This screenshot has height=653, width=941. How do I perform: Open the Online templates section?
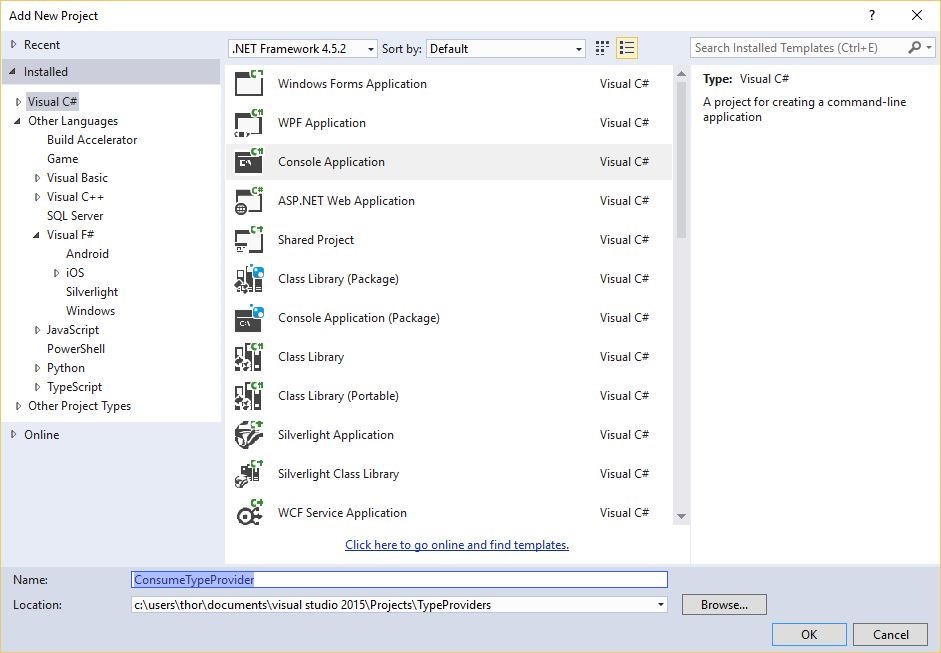(x=42, y=435)
